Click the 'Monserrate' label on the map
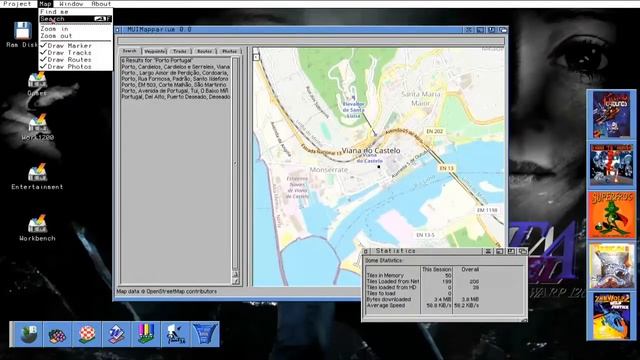 329,169
